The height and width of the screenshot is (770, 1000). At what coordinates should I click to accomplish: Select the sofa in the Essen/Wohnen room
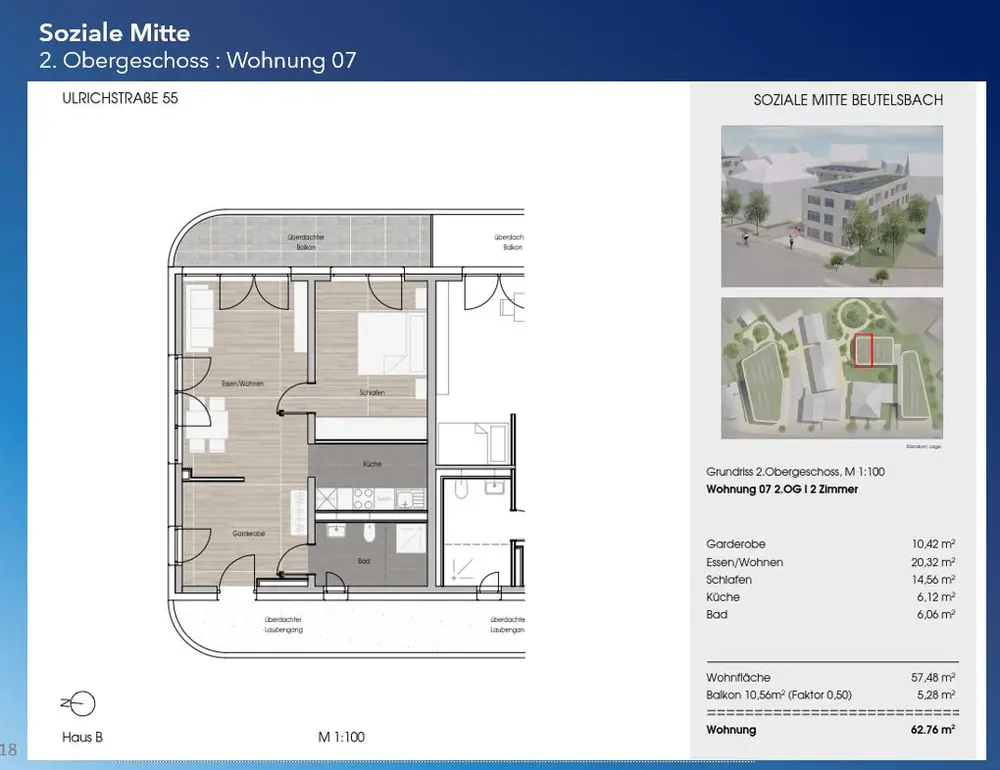tap(199, 317)
